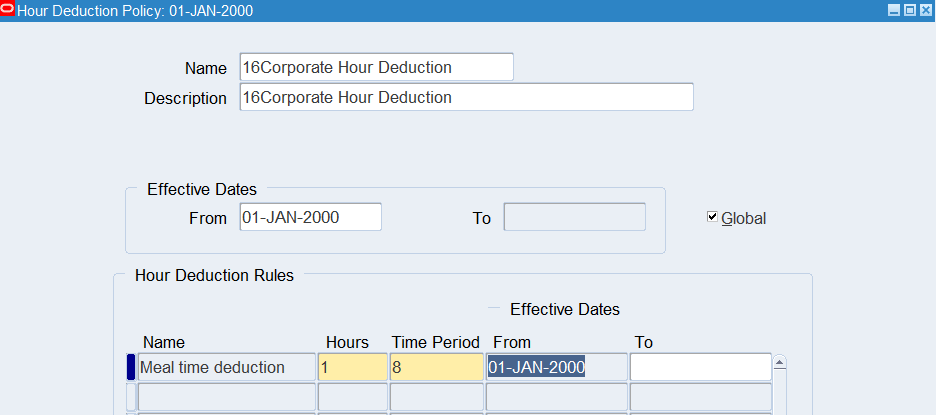Click the rule's empty To date field
Screen dimensions: 936x415
tap(700, 367)
